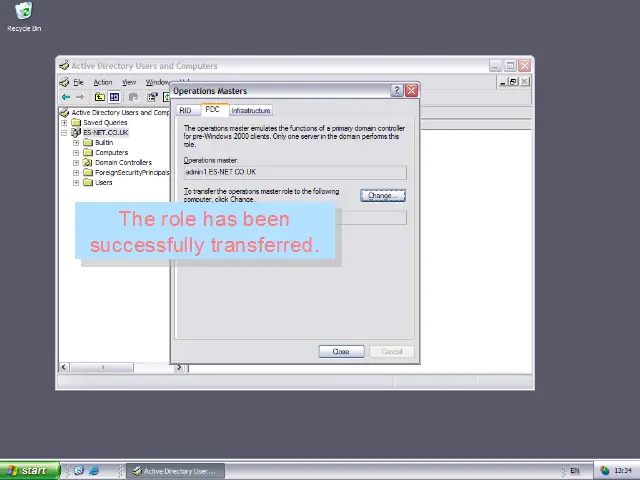The image size is (640, 480).
Task: Expand the Computers node
Action: click(76, 153)
